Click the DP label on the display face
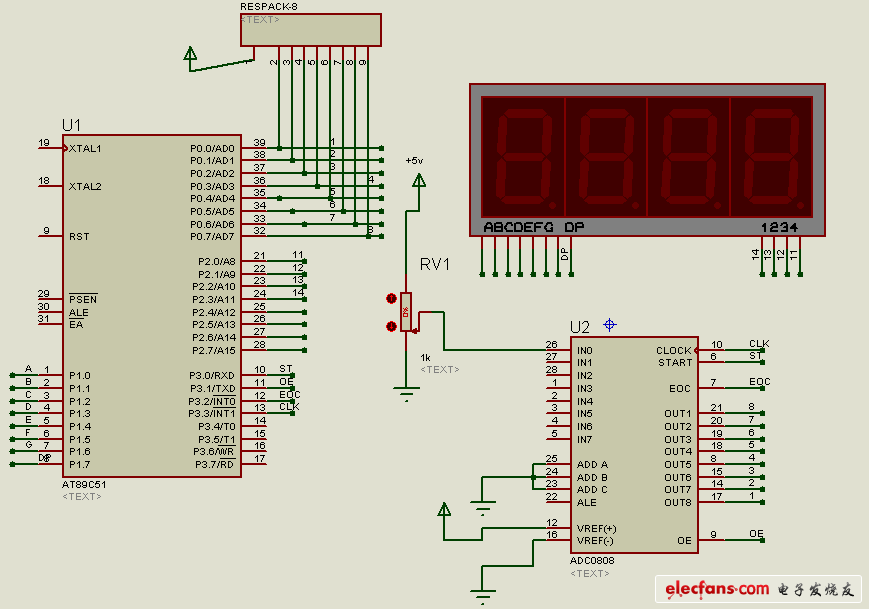The image size is (869, 609). (574, 227)
